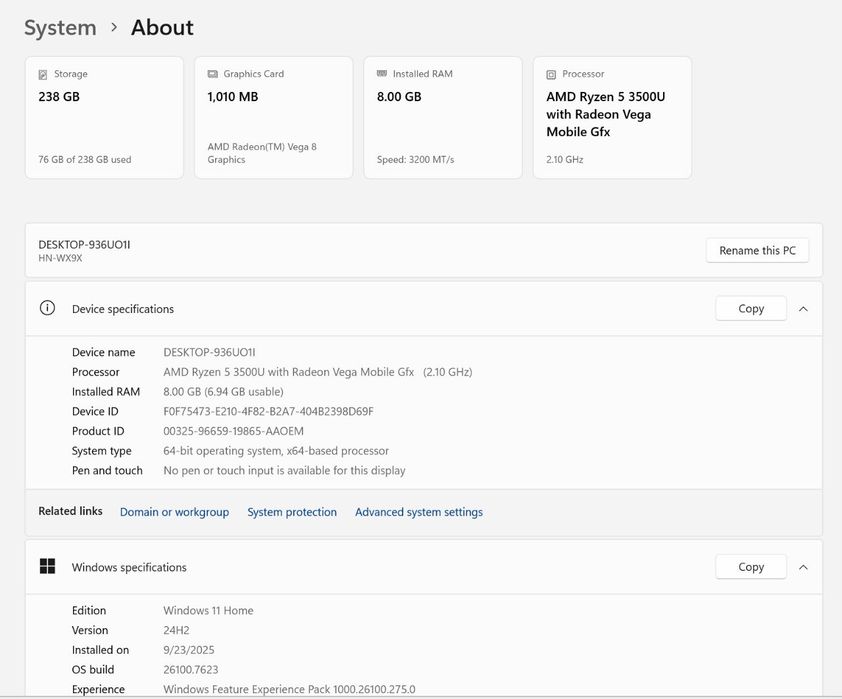This screenshot has width=842, height=699.
Task: Open the 238 GB Storage card
Action: point(104,118)
